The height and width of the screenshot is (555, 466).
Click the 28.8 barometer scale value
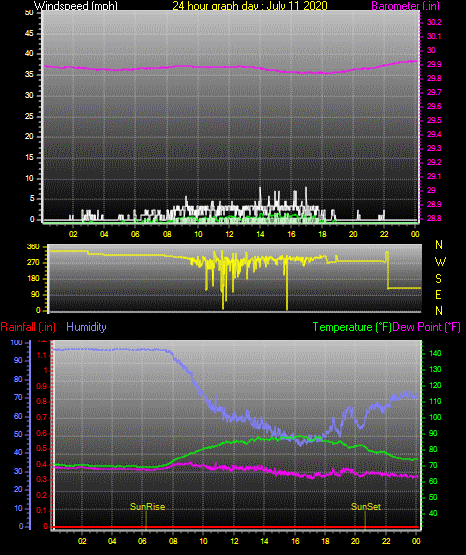pyautogui.click(x=434, y=218)
